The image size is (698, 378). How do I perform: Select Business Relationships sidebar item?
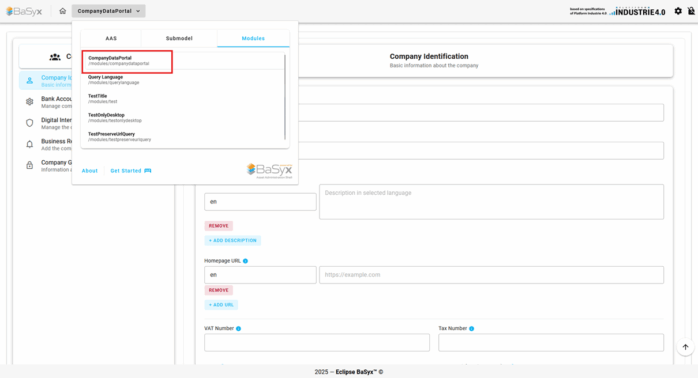(x=46, y=144)
